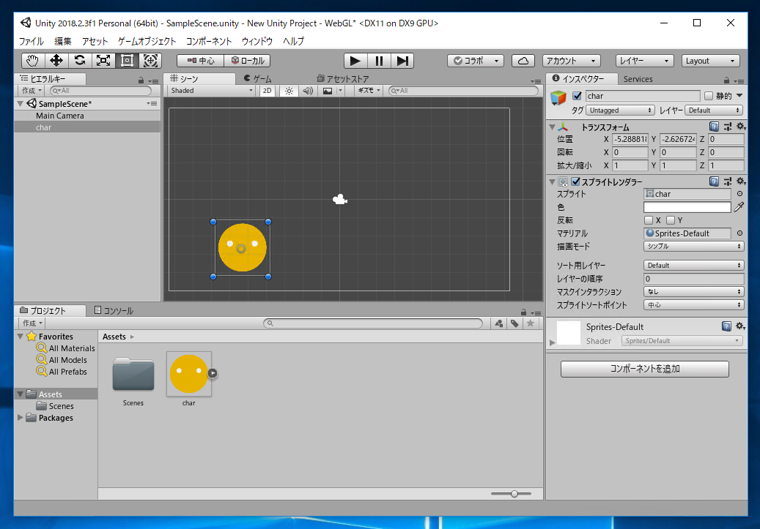Toggle the scene effects image icon
The image size is (760, 529).
(x=328, y=91)
